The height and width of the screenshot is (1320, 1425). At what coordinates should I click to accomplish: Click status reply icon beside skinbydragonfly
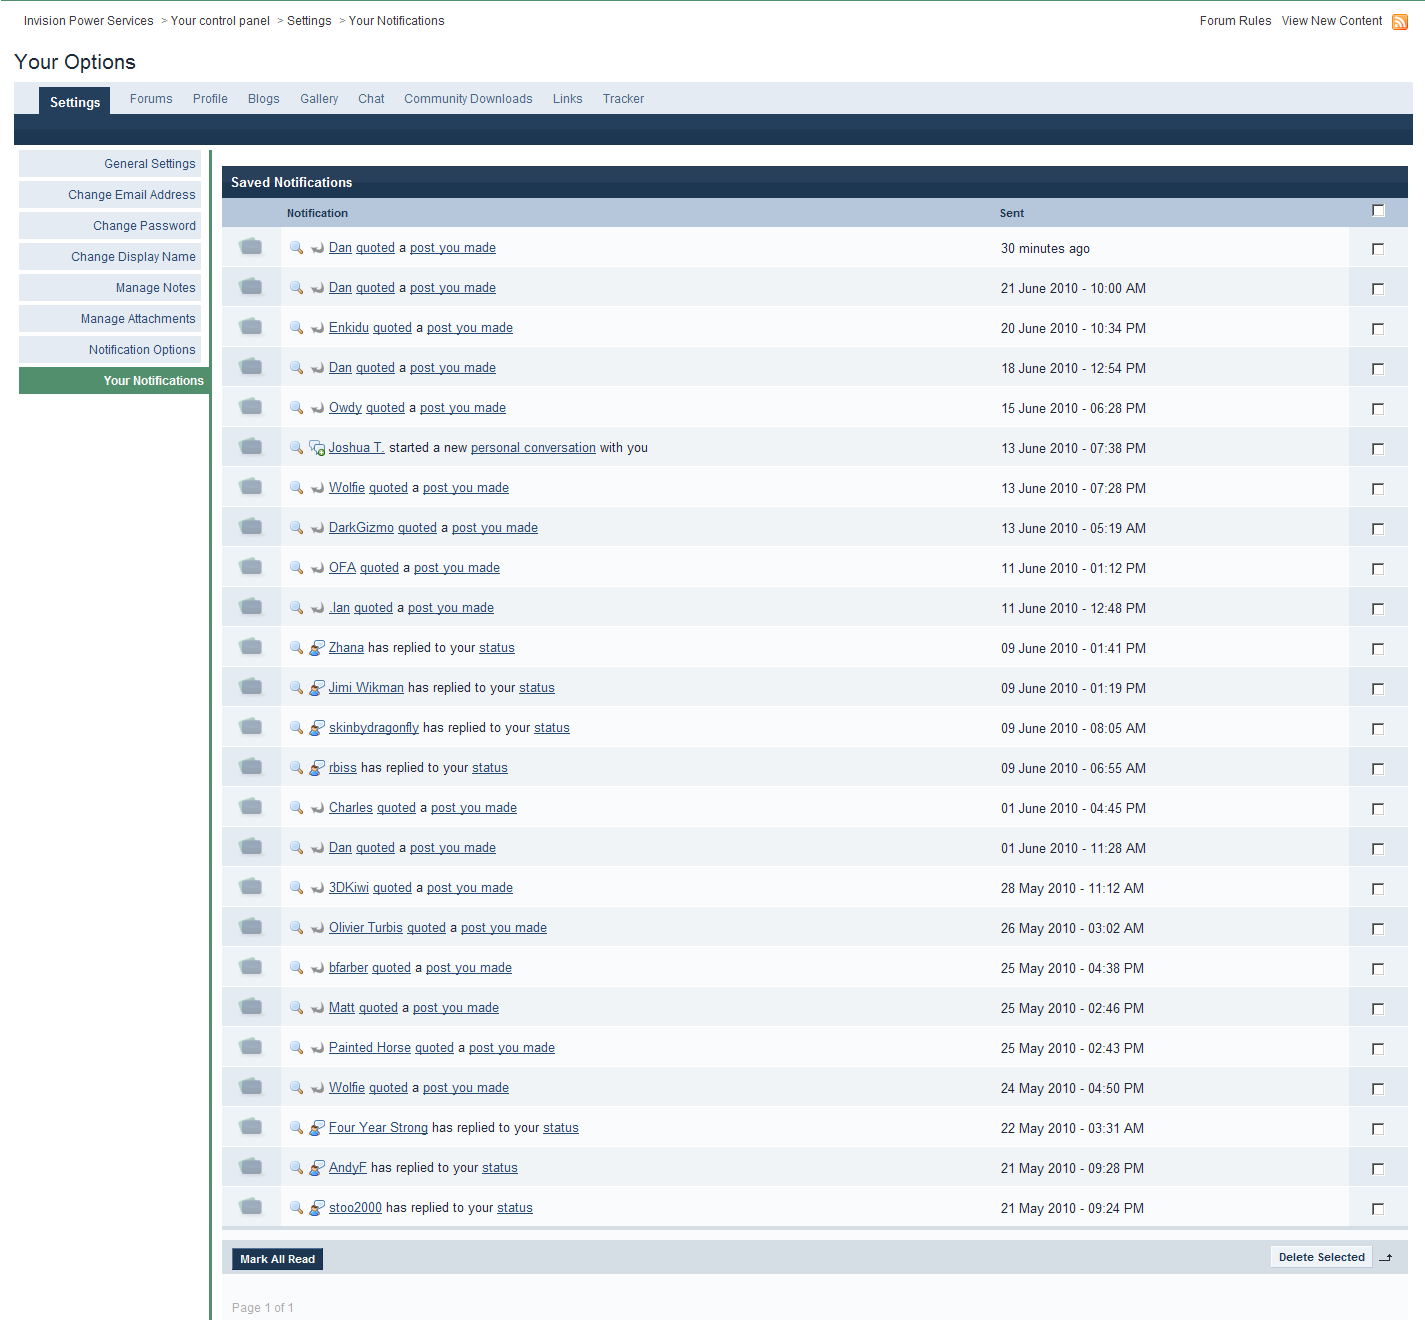pyautogui.click(x=317, y=728)
